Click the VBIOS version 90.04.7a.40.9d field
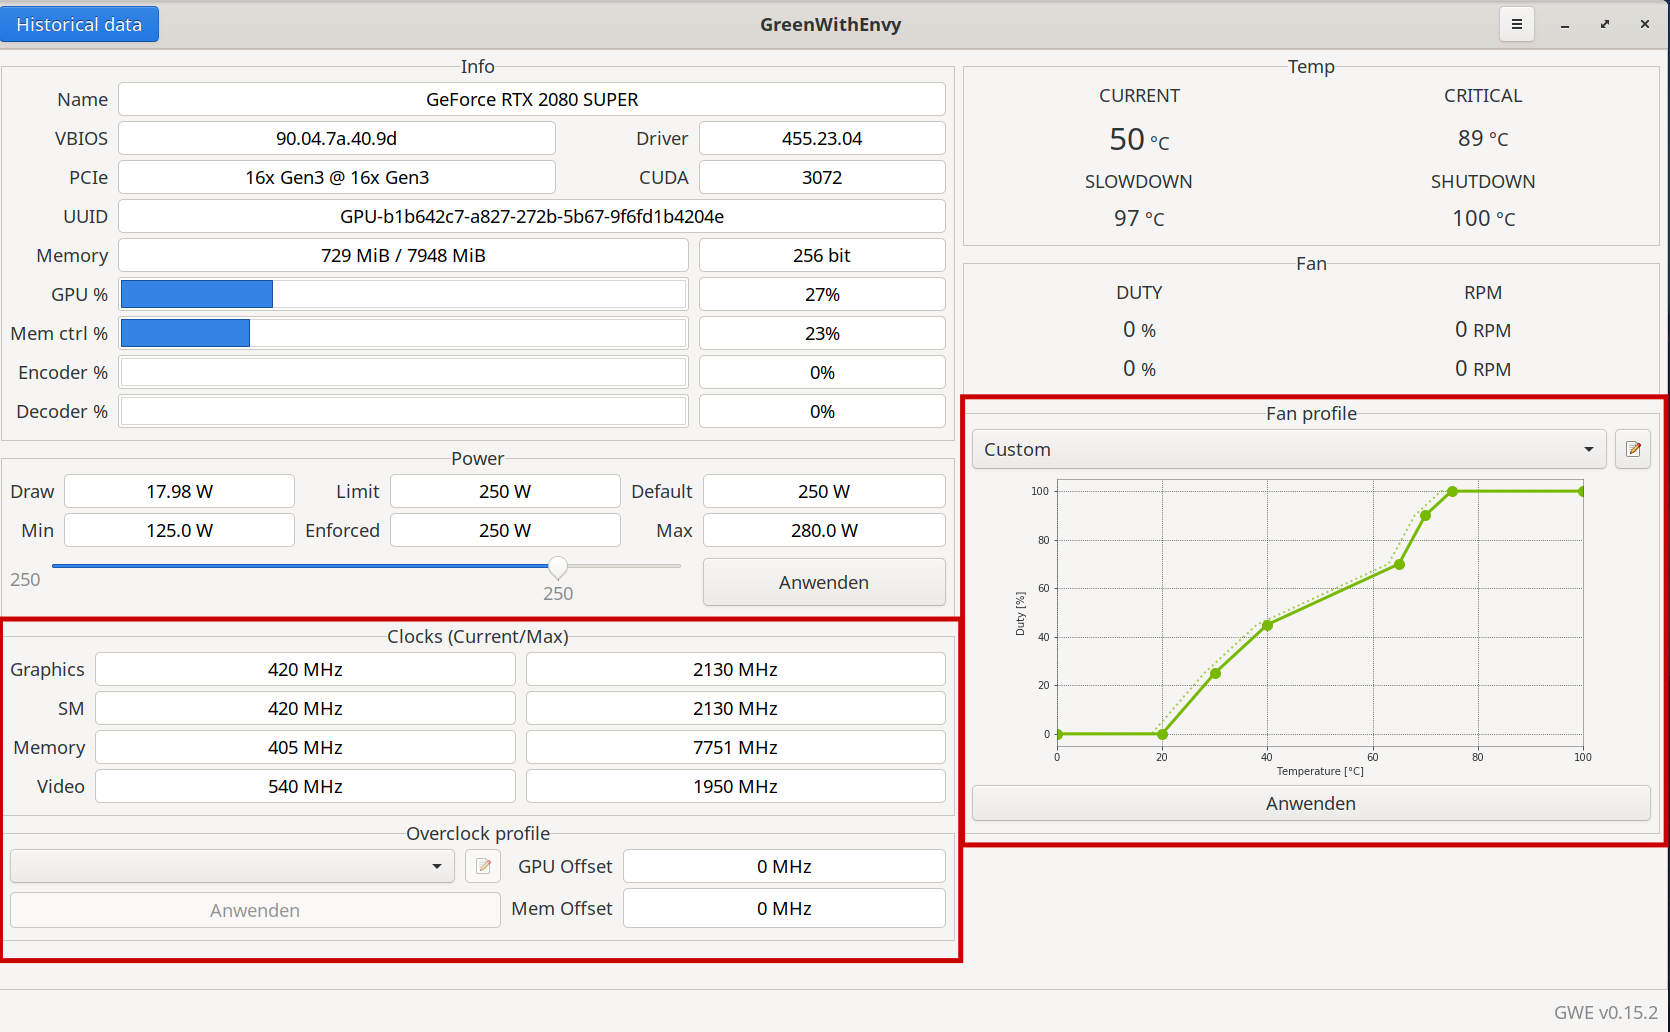1670x1032 pixels. (x=337, y=138)
